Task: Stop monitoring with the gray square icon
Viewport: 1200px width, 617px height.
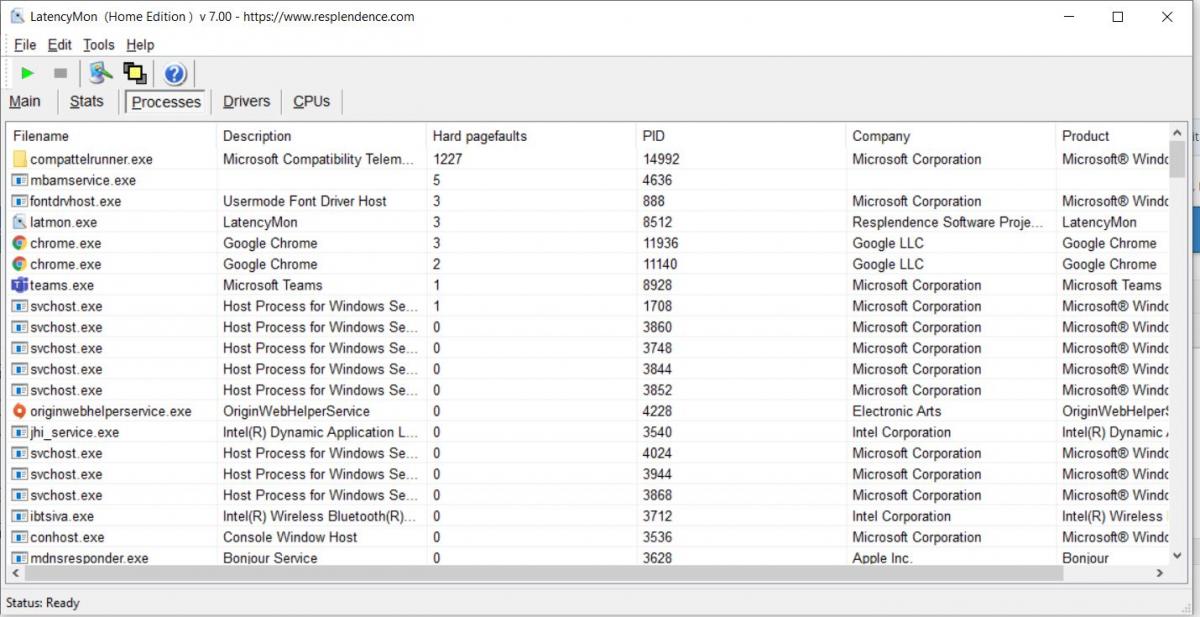Action: coord(60,73)
